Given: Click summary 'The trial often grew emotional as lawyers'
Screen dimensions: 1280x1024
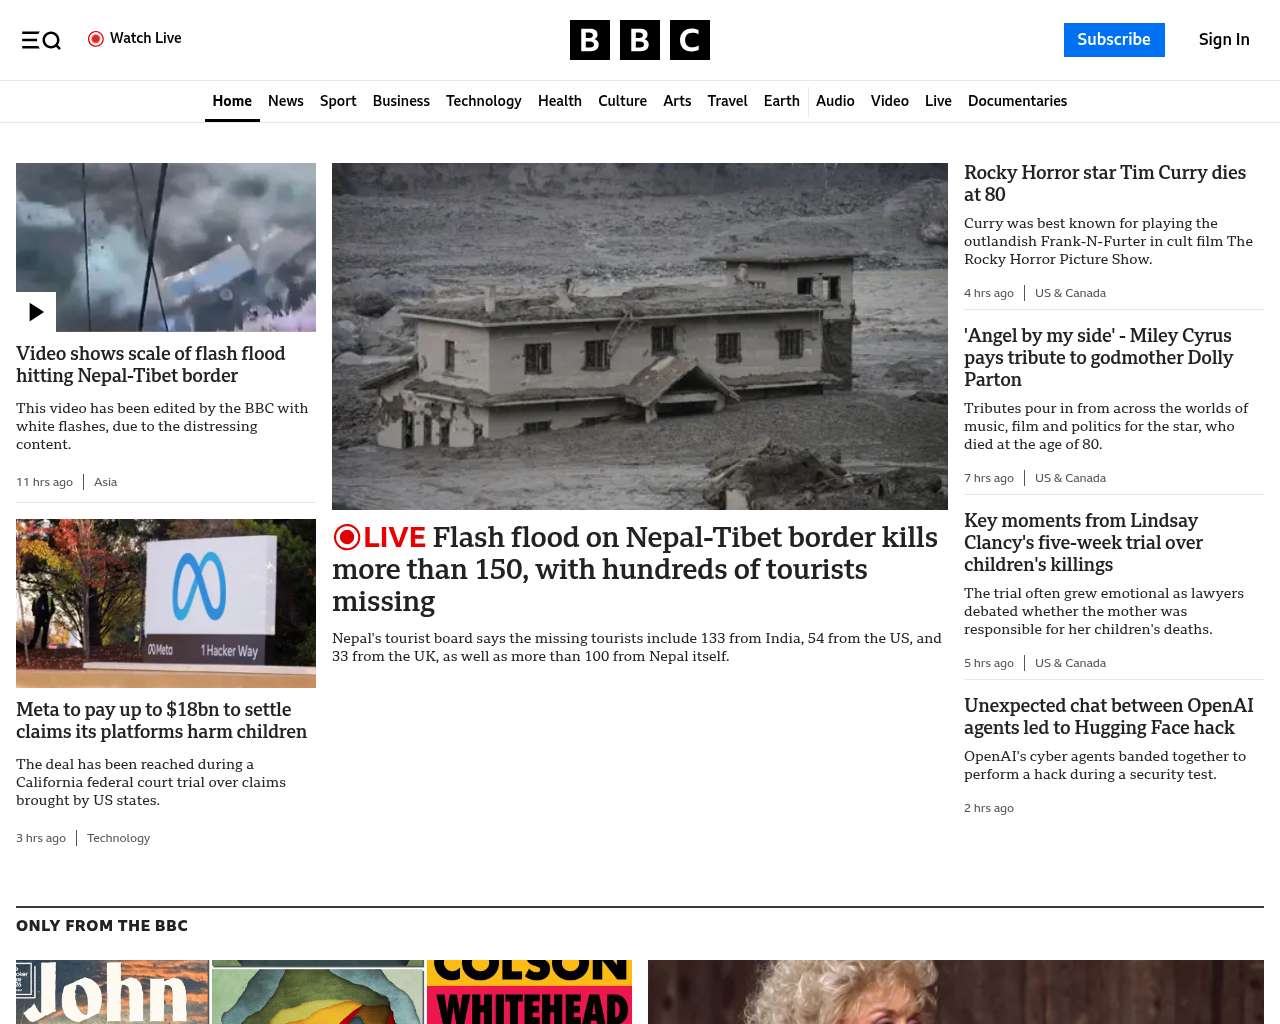Looking at the screenshot, I should (1104, 611).
